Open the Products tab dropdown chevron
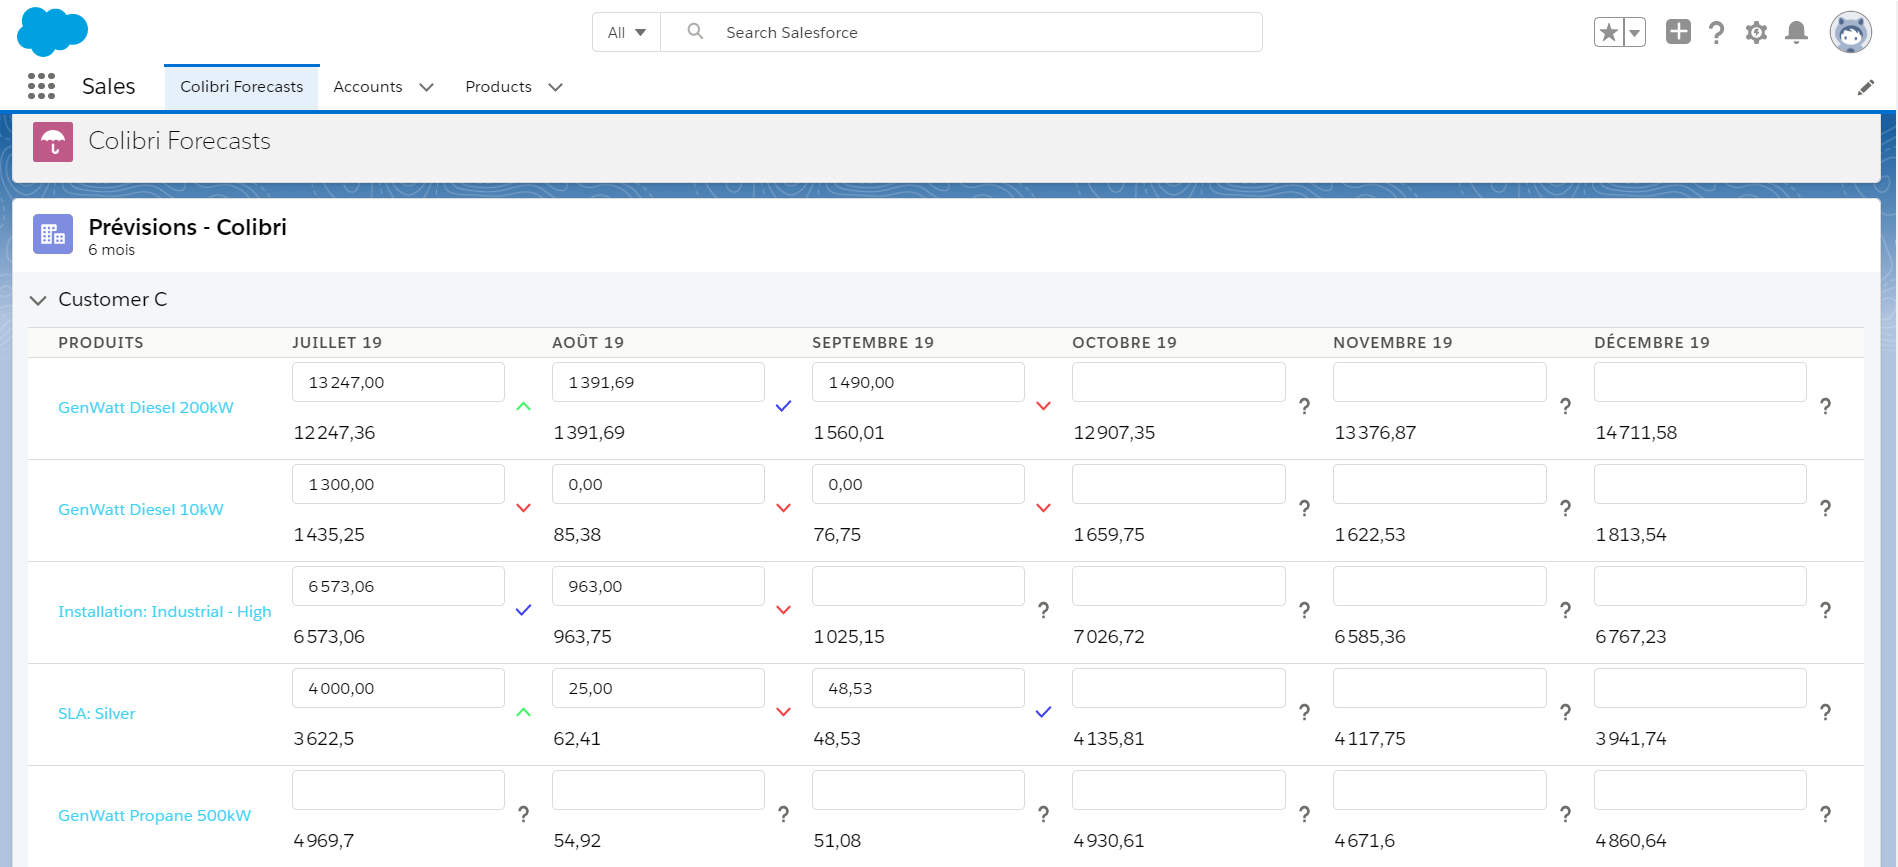The image size is (1898, 867). pyautogui.click(x=556, y=88)
